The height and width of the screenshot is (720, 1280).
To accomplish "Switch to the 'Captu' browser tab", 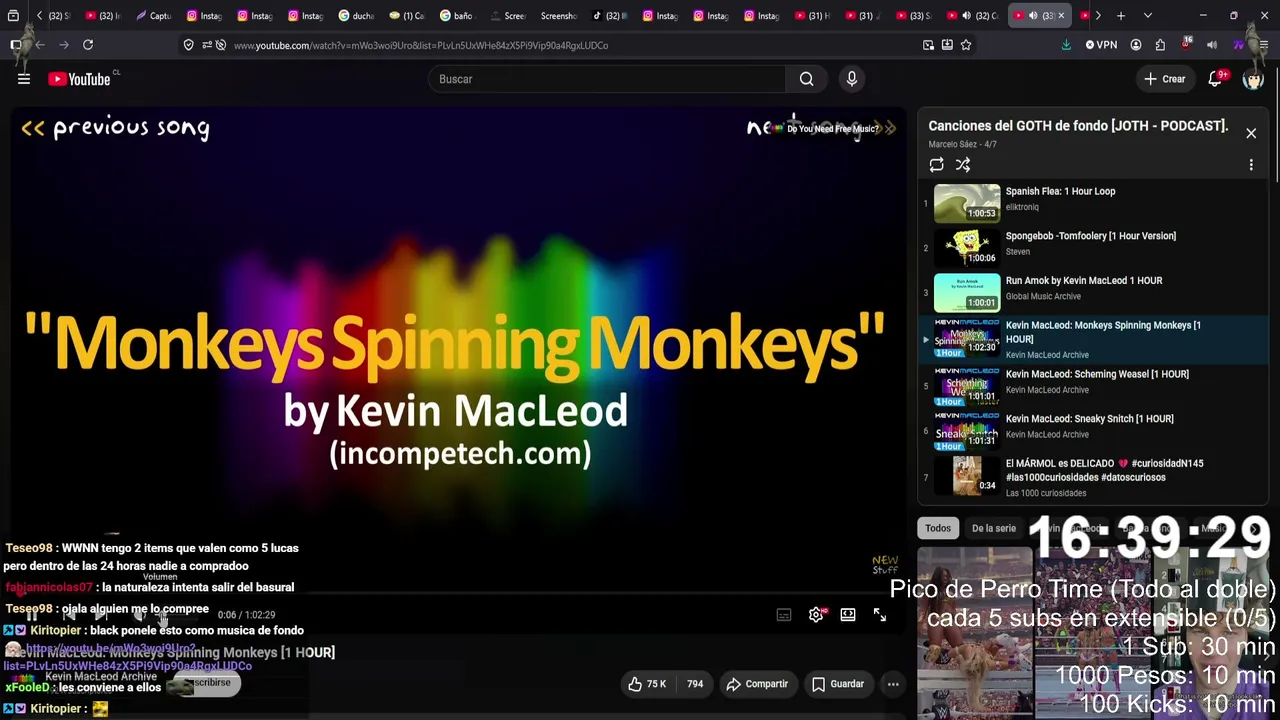I will (152, 16).
